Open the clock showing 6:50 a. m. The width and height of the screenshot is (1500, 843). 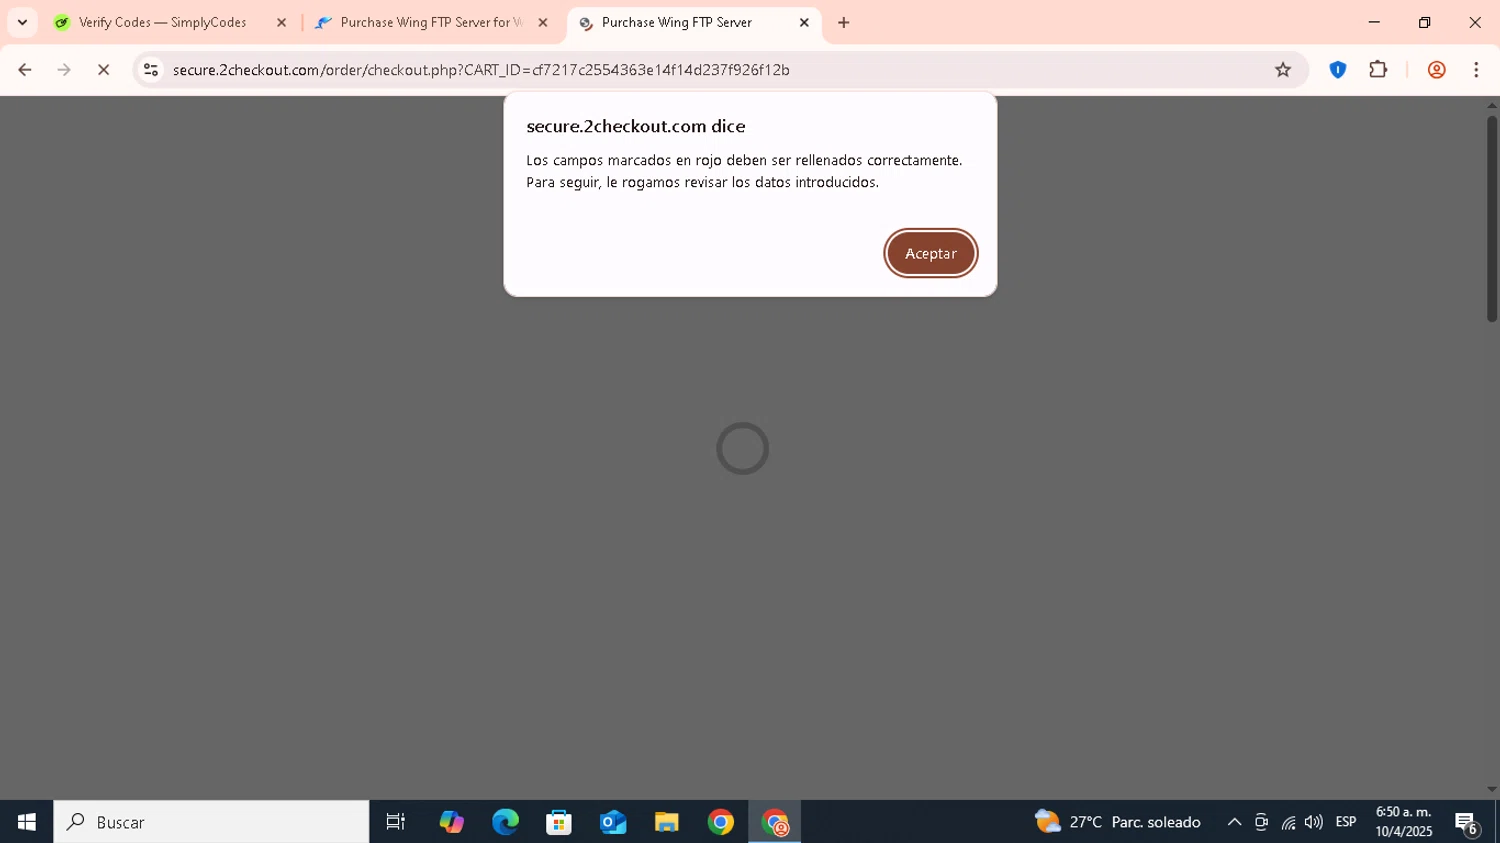[1403, 822]
